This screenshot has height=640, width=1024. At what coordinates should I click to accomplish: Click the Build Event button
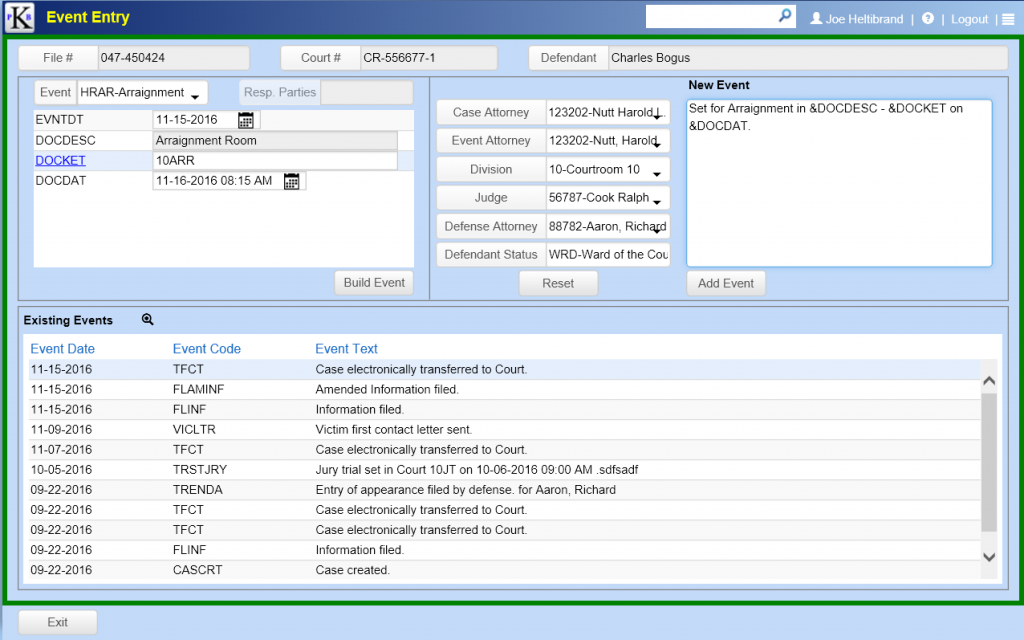point(374,283)
